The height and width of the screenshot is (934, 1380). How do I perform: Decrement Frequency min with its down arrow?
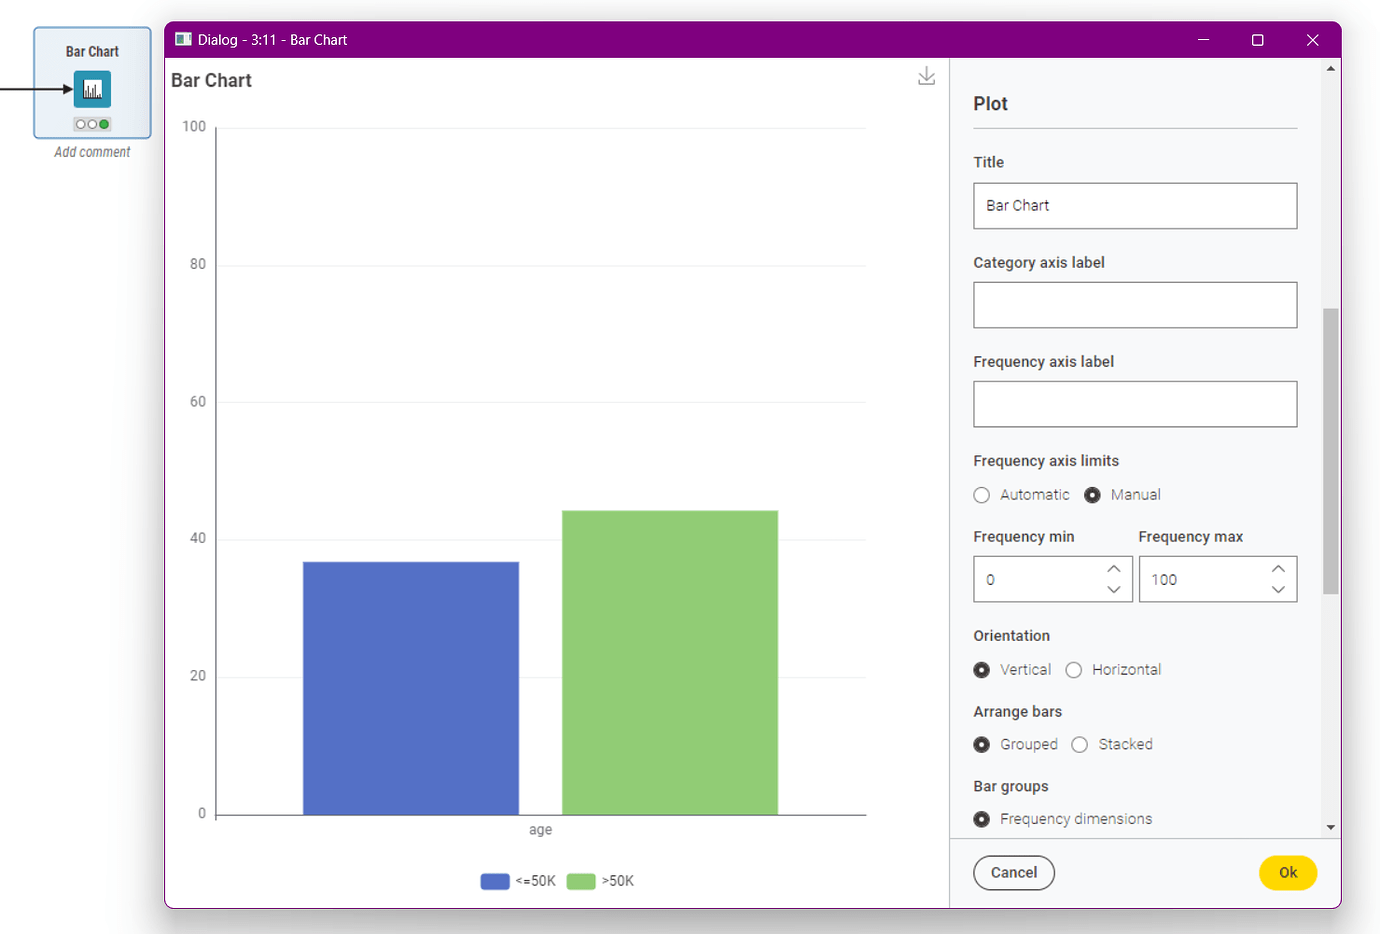point(1113,590)
